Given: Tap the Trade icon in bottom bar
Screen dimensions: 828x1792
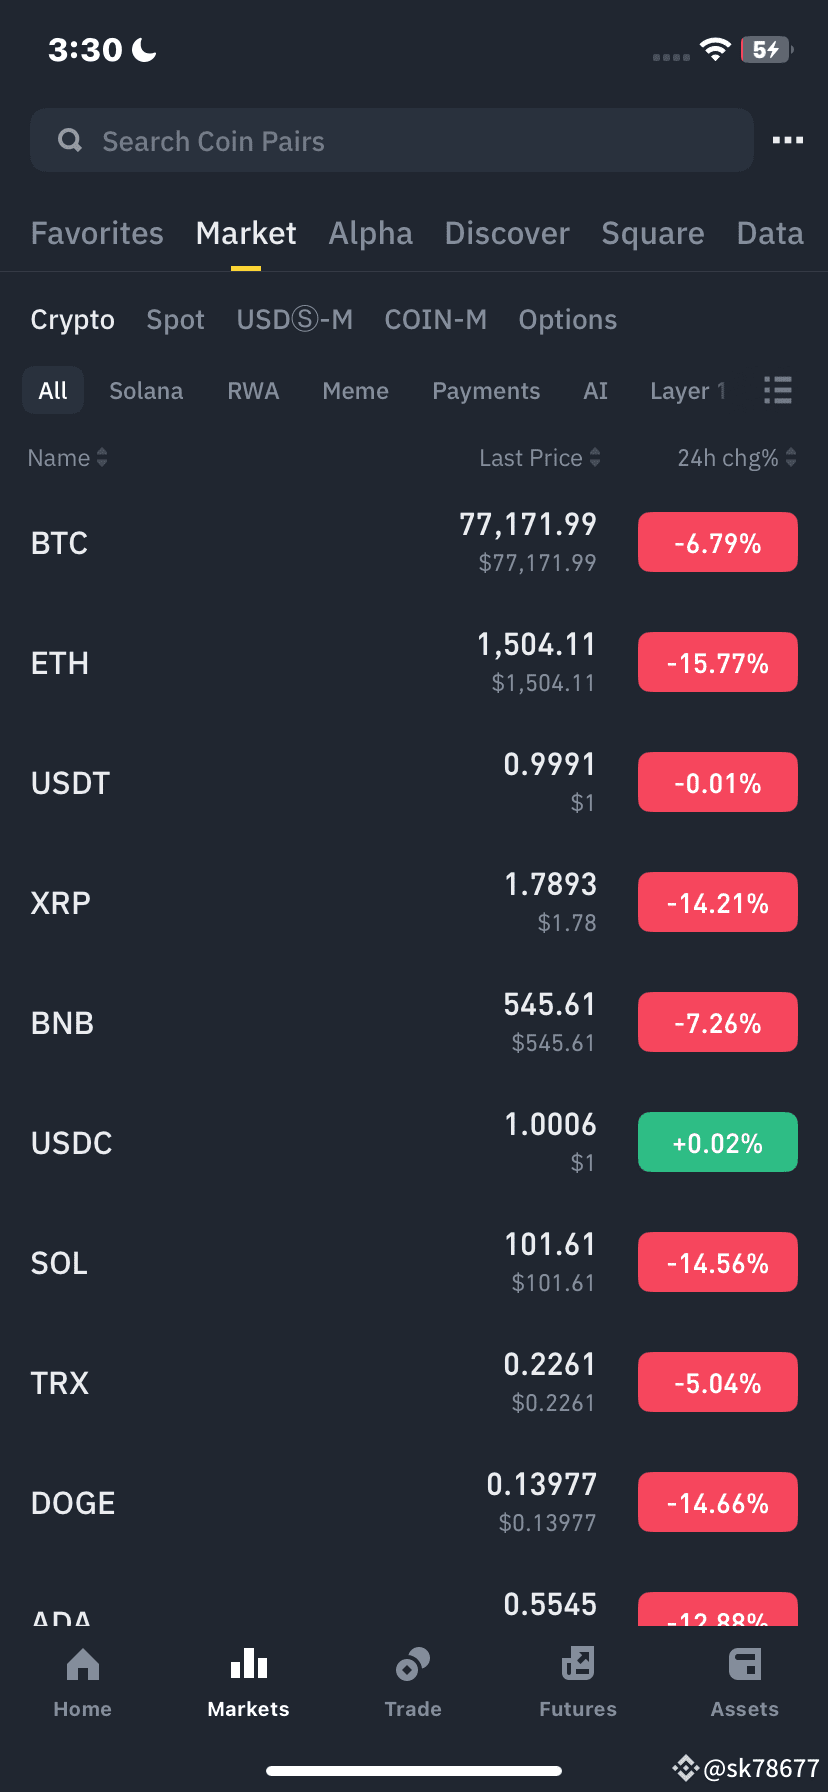Looking at the screenshot, I should click(413, 1665).
